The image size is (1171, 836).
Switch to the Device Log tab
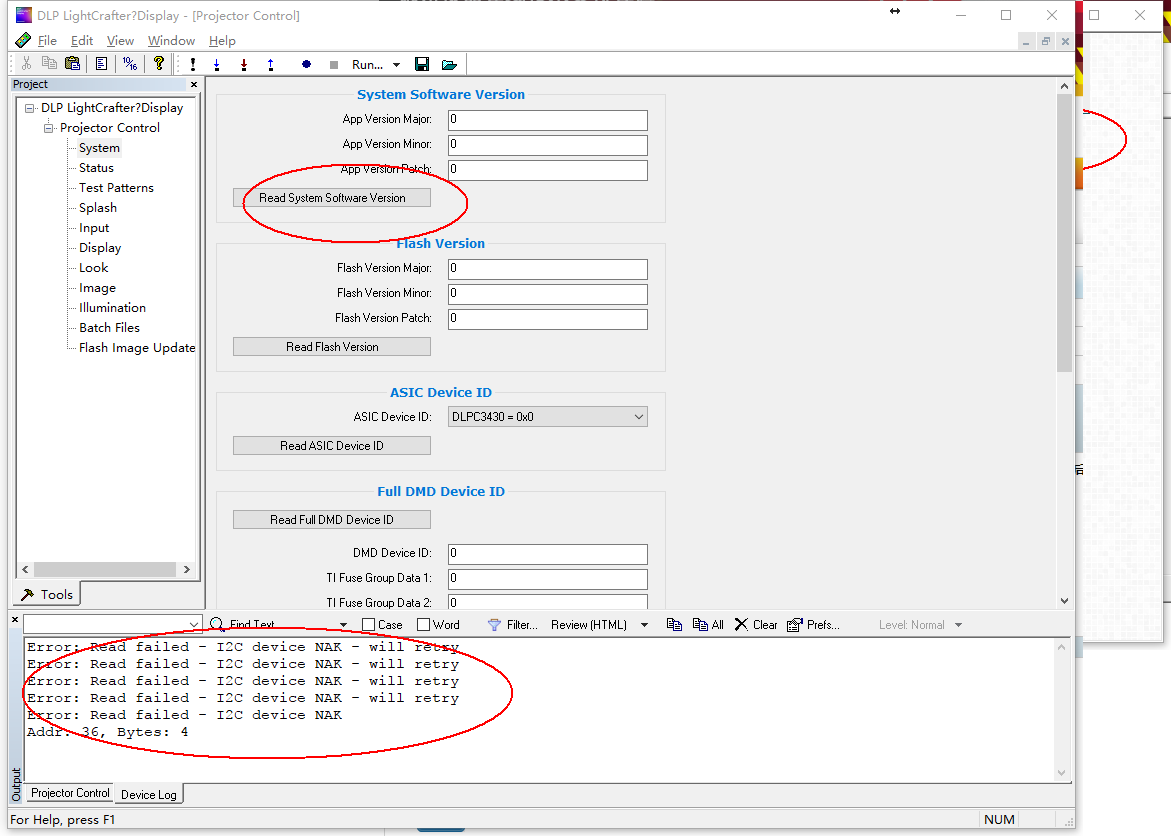click(x=149, y=794)
